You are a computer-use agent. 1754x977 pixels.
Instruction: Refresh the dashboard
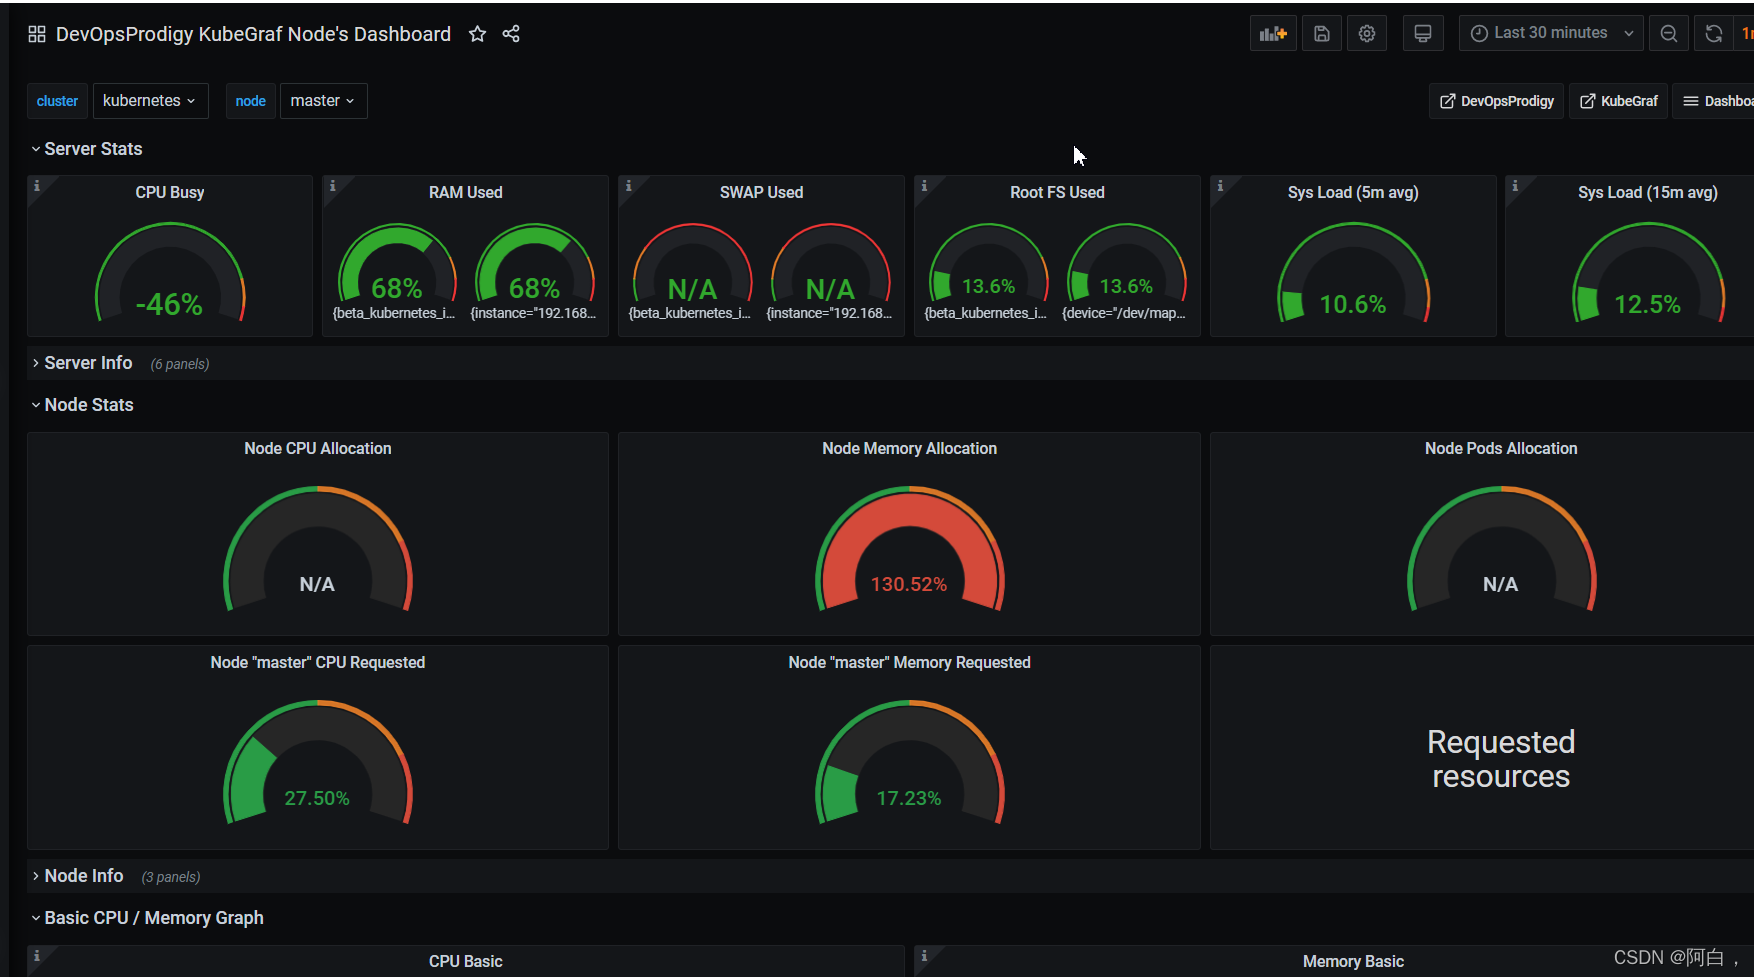[1713, 33]
